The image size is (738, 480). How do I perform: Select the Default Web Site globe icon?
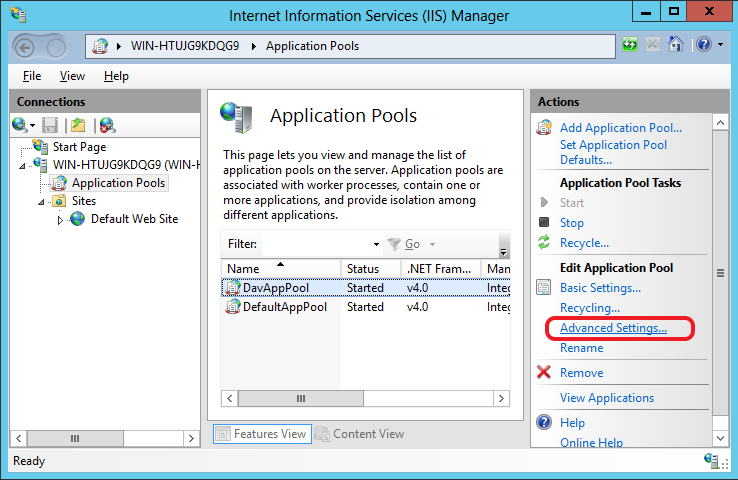(x=77, y=219)
